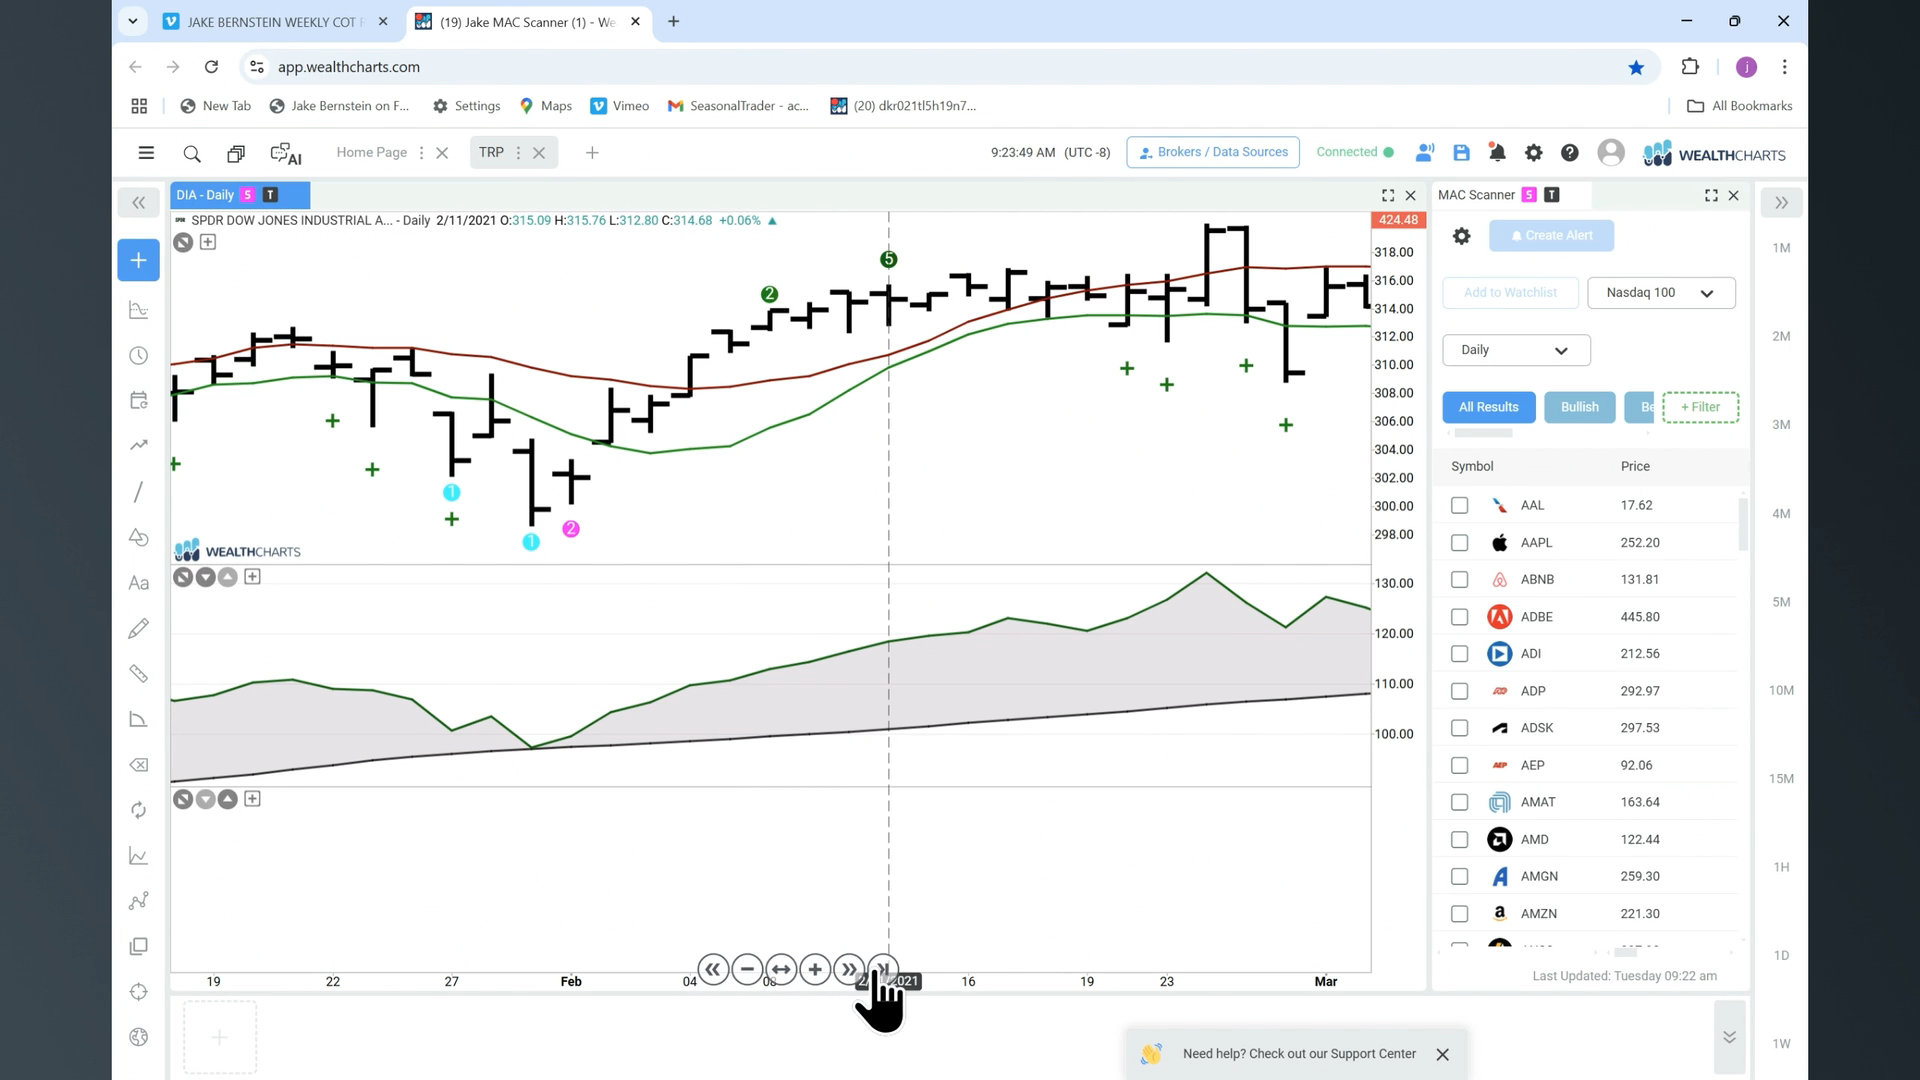Open the help question mark icon

1570,153
